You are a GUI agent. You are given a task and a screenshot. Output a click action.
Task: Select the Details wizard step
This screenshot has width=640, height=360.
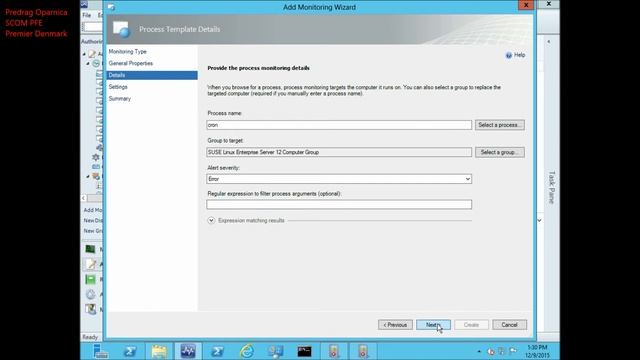click(152, 75)
